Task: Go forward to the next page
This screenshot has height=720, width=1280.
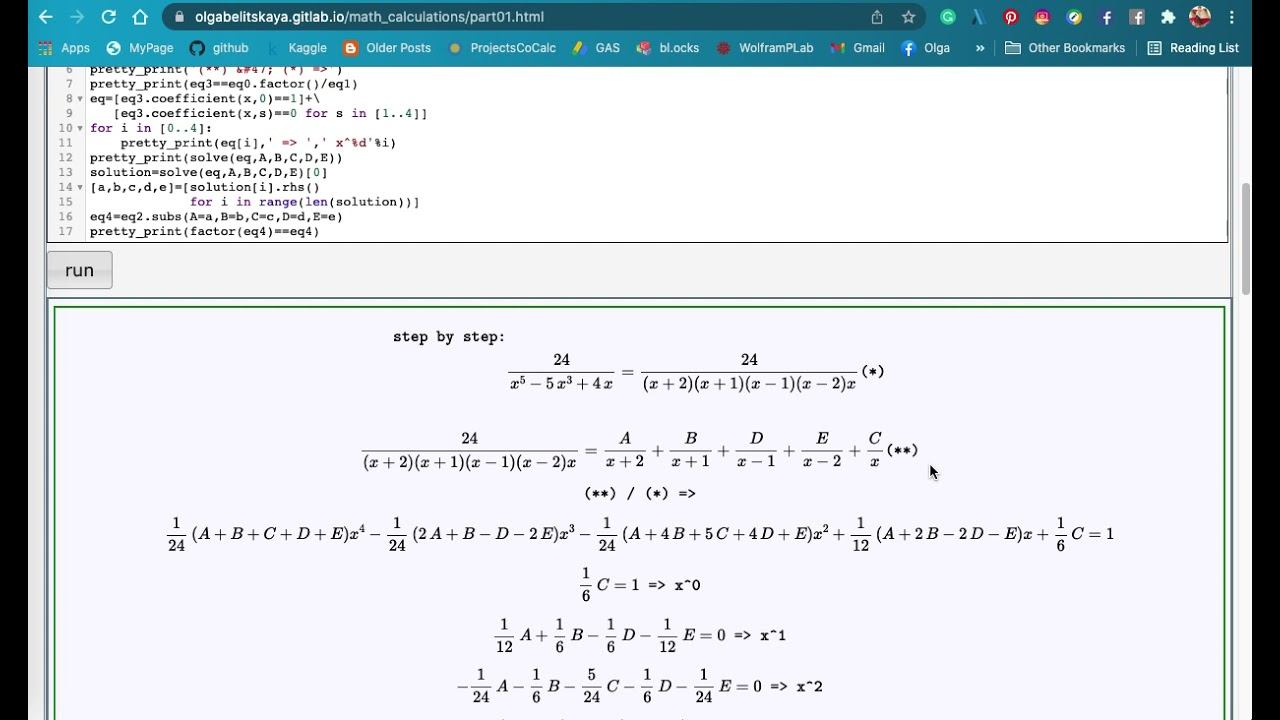Action: click(x=77, y=17)
